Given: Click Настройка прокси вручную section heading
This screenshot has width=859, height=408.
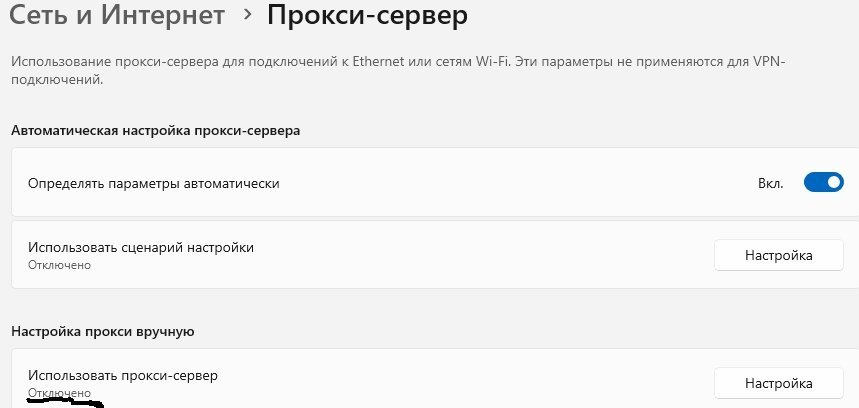Looking at the screenshot, I should (103, 332).
